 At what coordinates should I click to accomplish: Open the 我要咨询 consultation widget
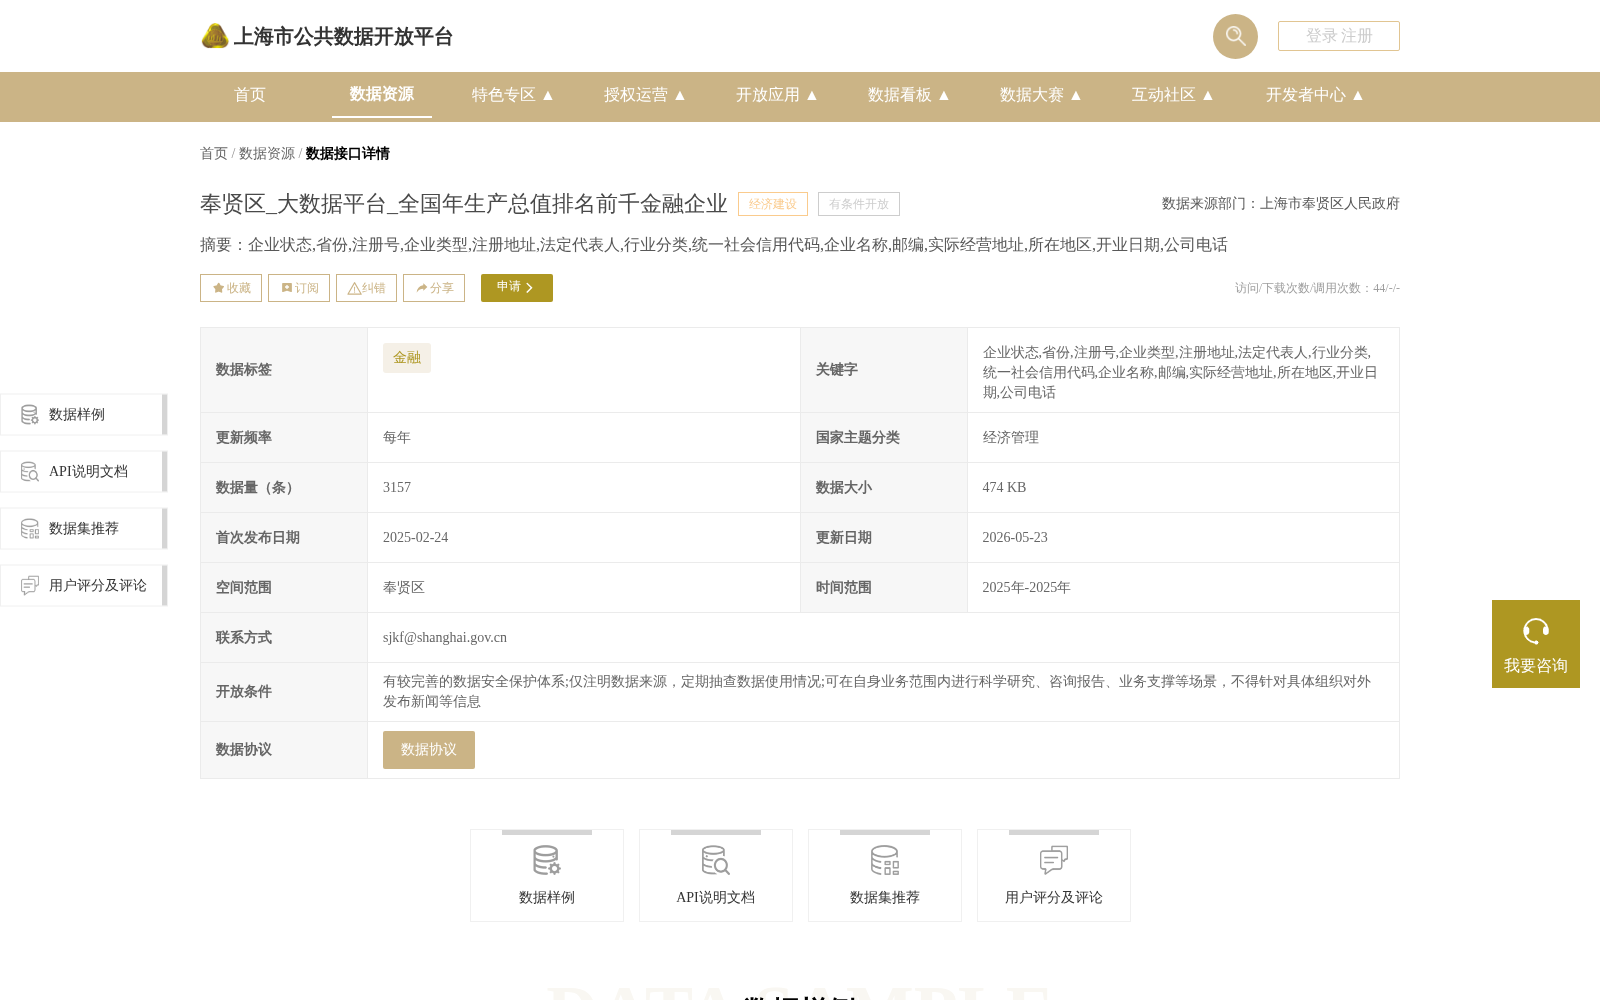tap(1536, 644)
